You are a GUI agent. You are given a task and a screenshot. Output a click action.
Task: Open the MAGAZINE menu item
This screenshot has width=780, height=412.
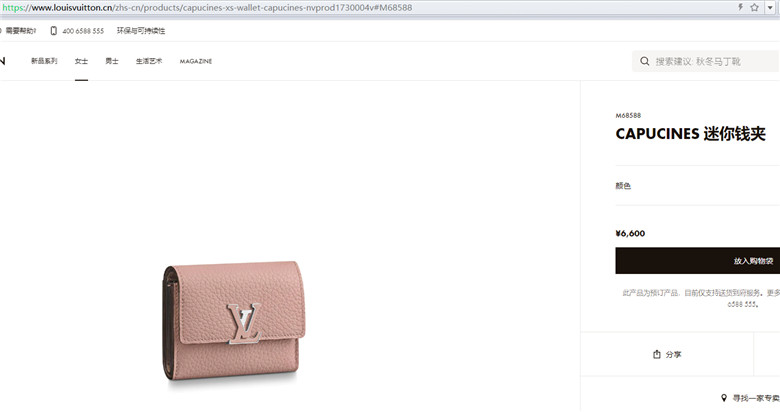(x=195, y=61)
